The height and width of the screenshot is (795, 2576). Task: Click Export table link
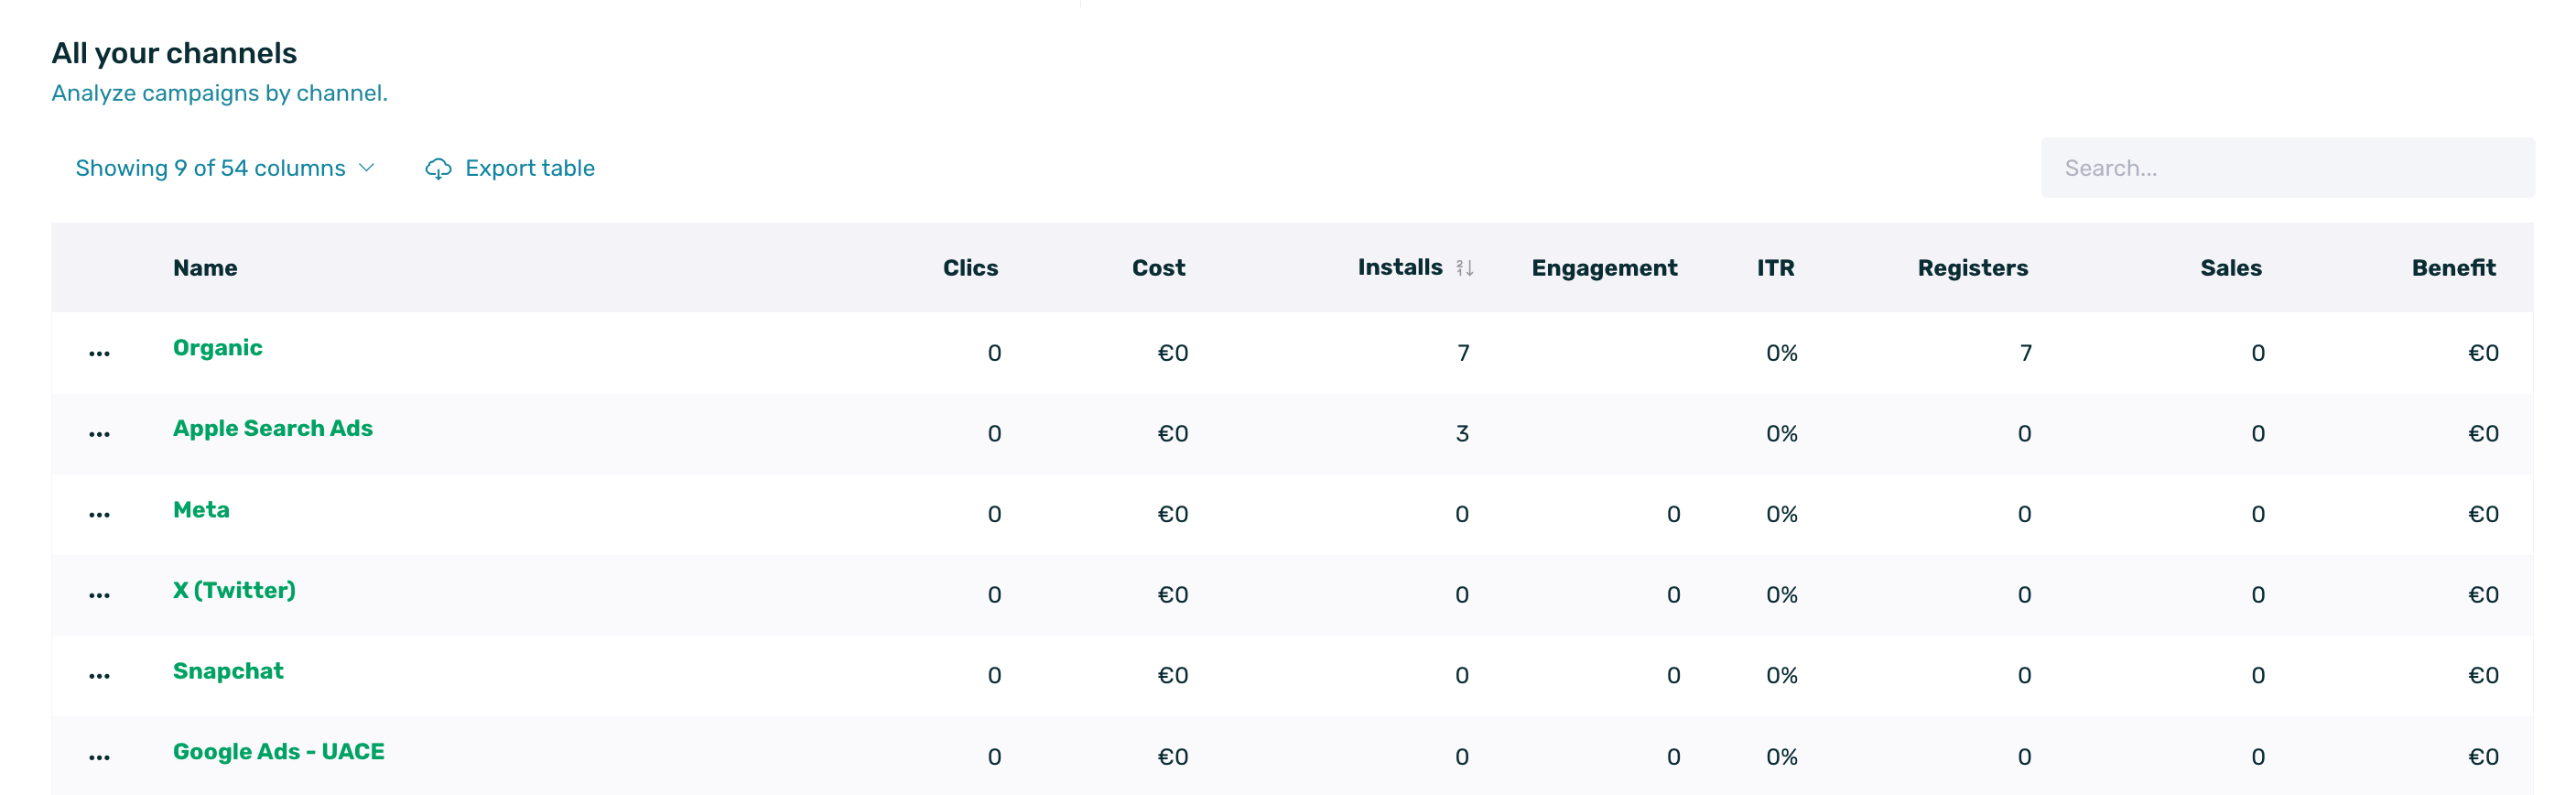coord(529,168)
